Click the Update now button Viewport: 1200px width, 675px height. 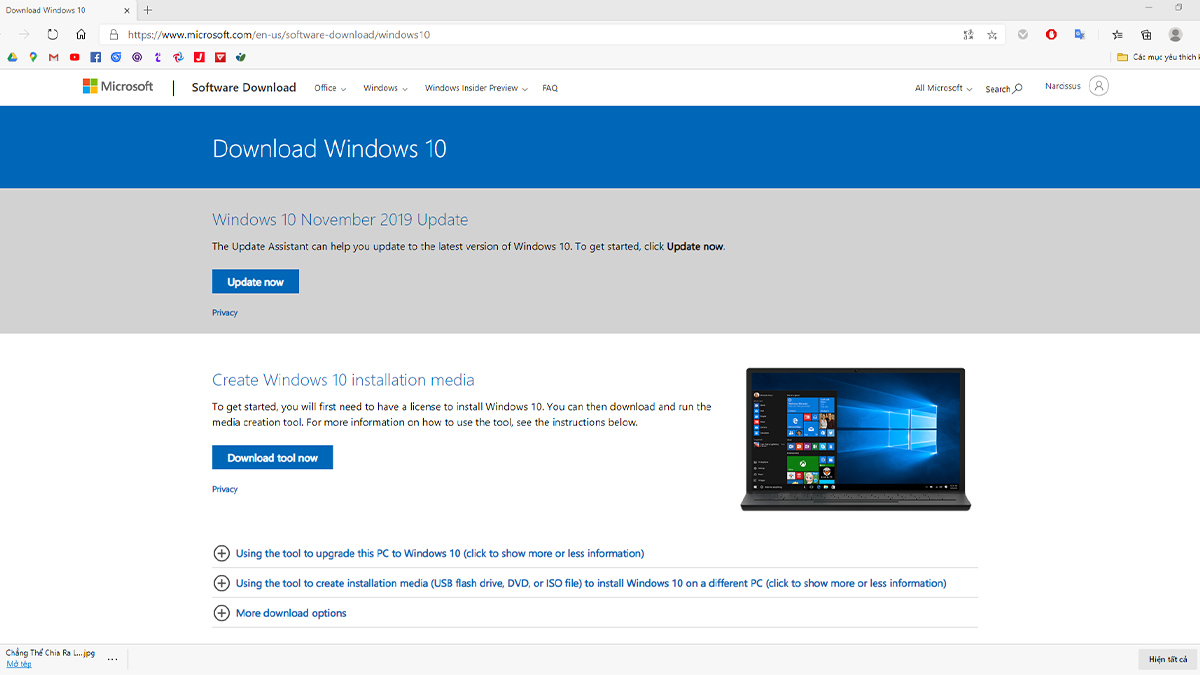255,282
